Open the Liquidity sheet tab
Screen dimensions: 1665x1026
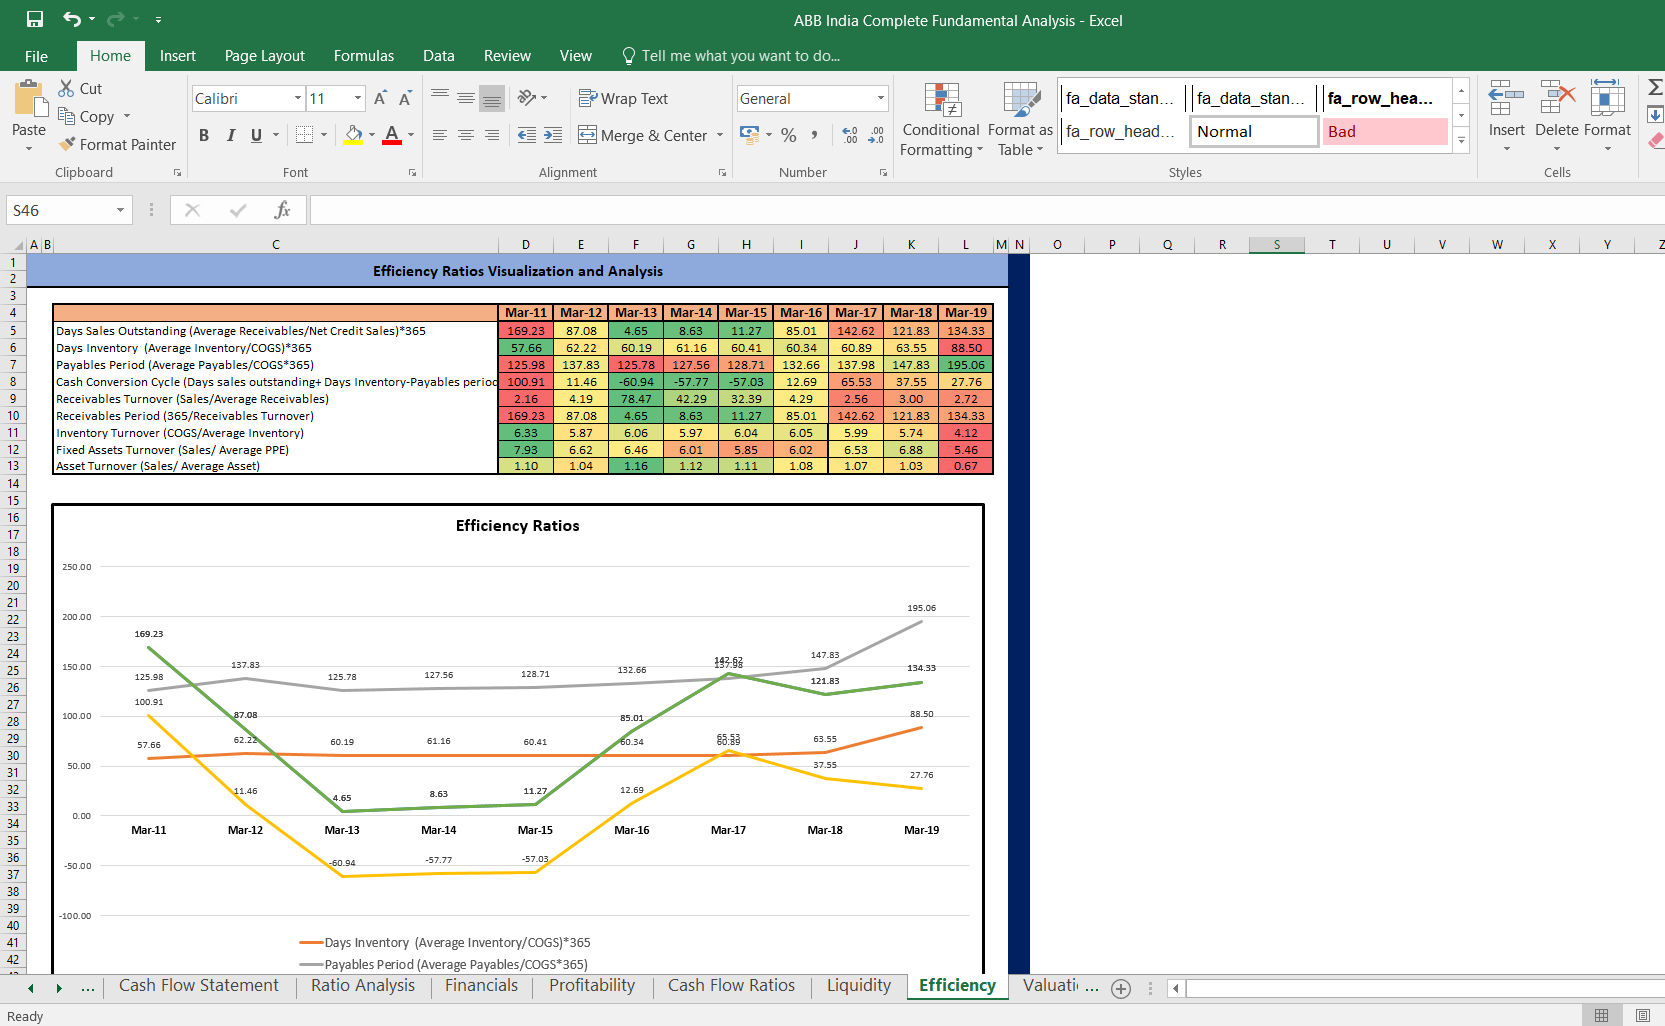point(859,985)
